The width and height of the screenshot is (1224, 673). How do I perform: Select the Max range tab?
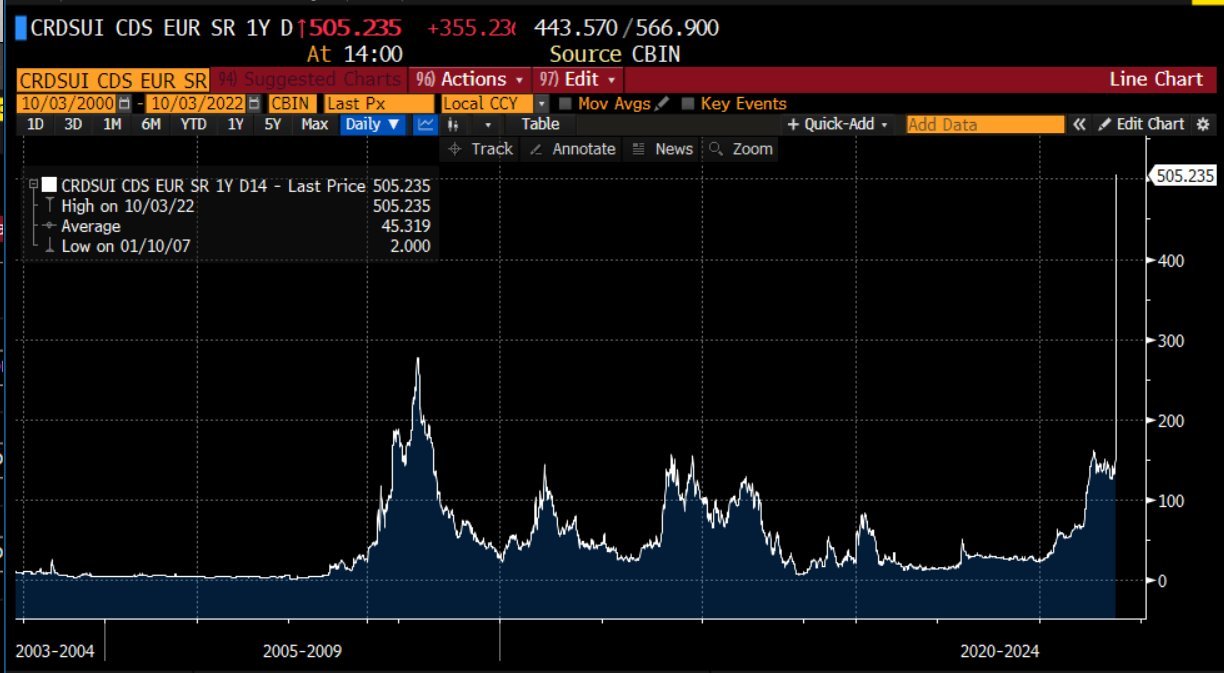(314, 124)
